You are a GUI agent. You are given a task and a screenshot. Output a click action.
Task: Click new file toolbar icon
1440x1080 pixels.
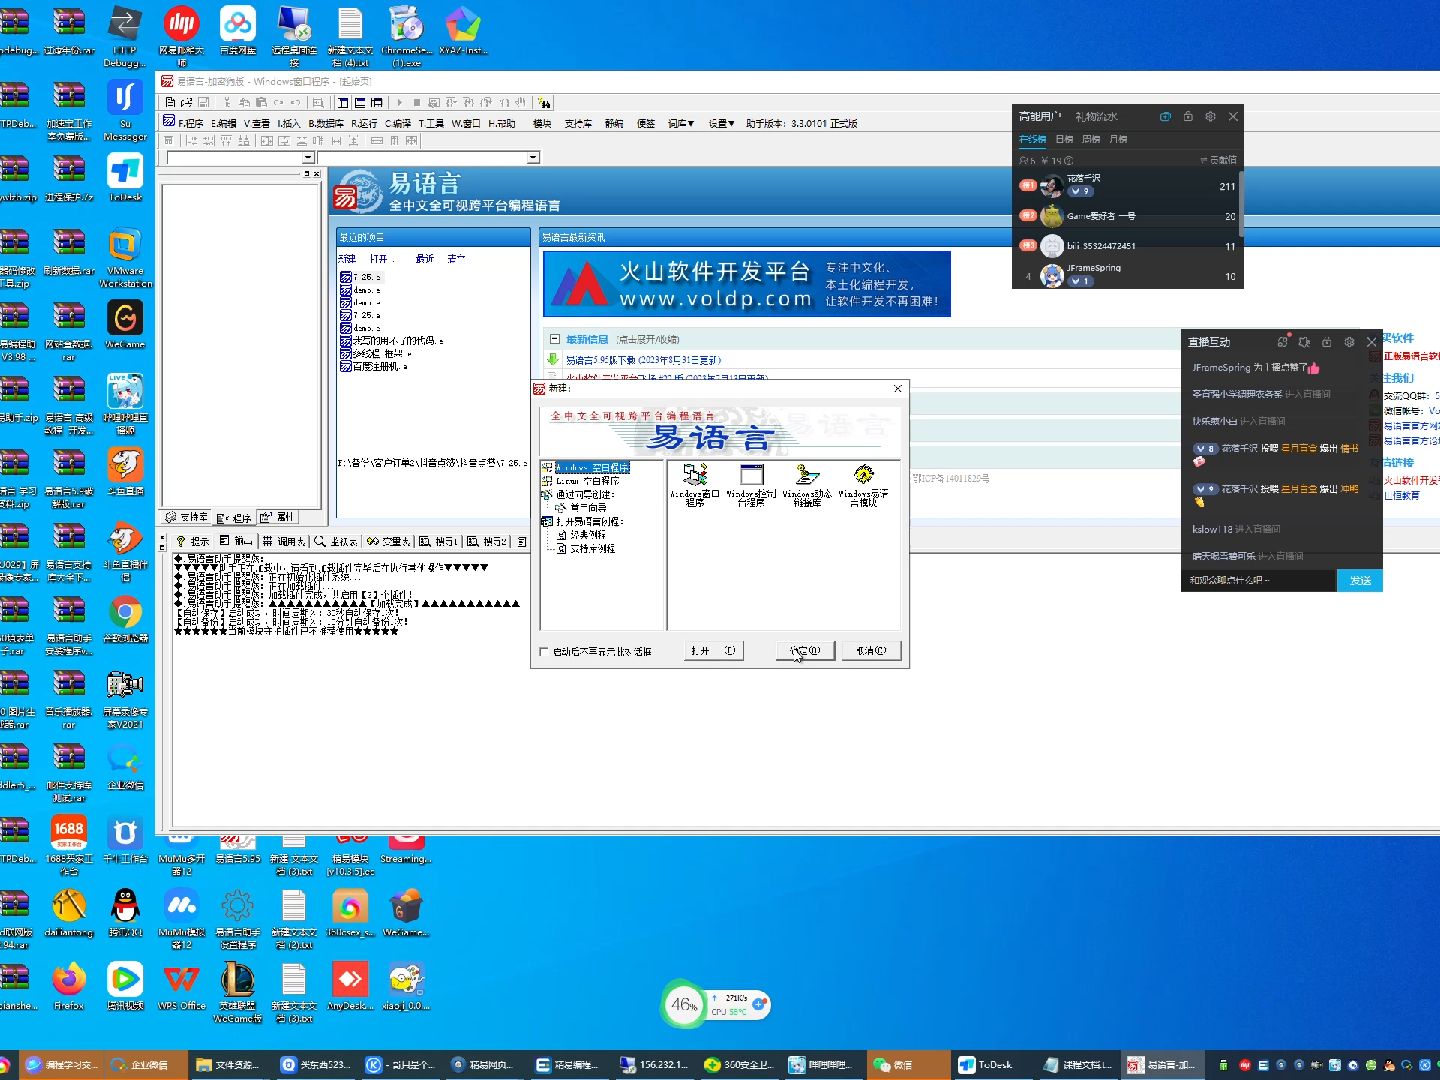pyautogui.click(x=170, y=102)
